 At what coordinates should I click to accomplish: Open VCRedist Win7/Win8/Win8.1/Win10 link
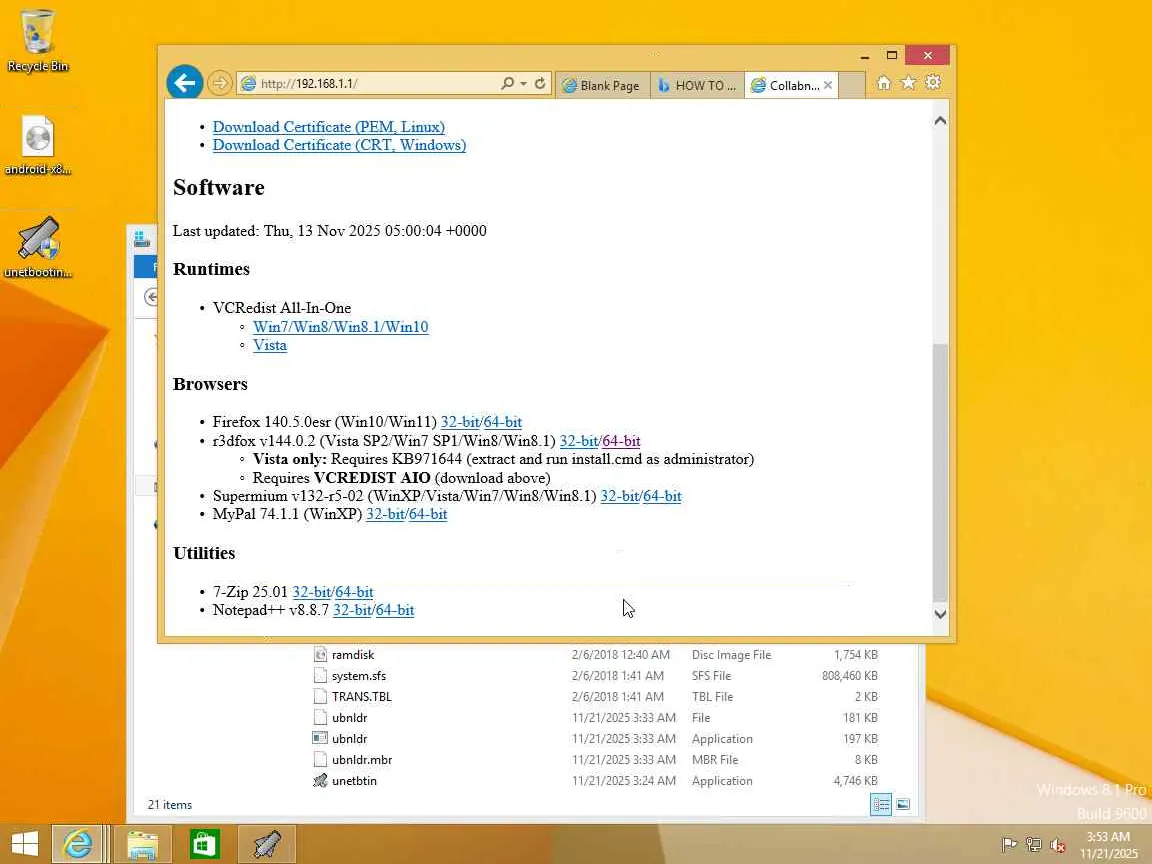pos(341,327)
